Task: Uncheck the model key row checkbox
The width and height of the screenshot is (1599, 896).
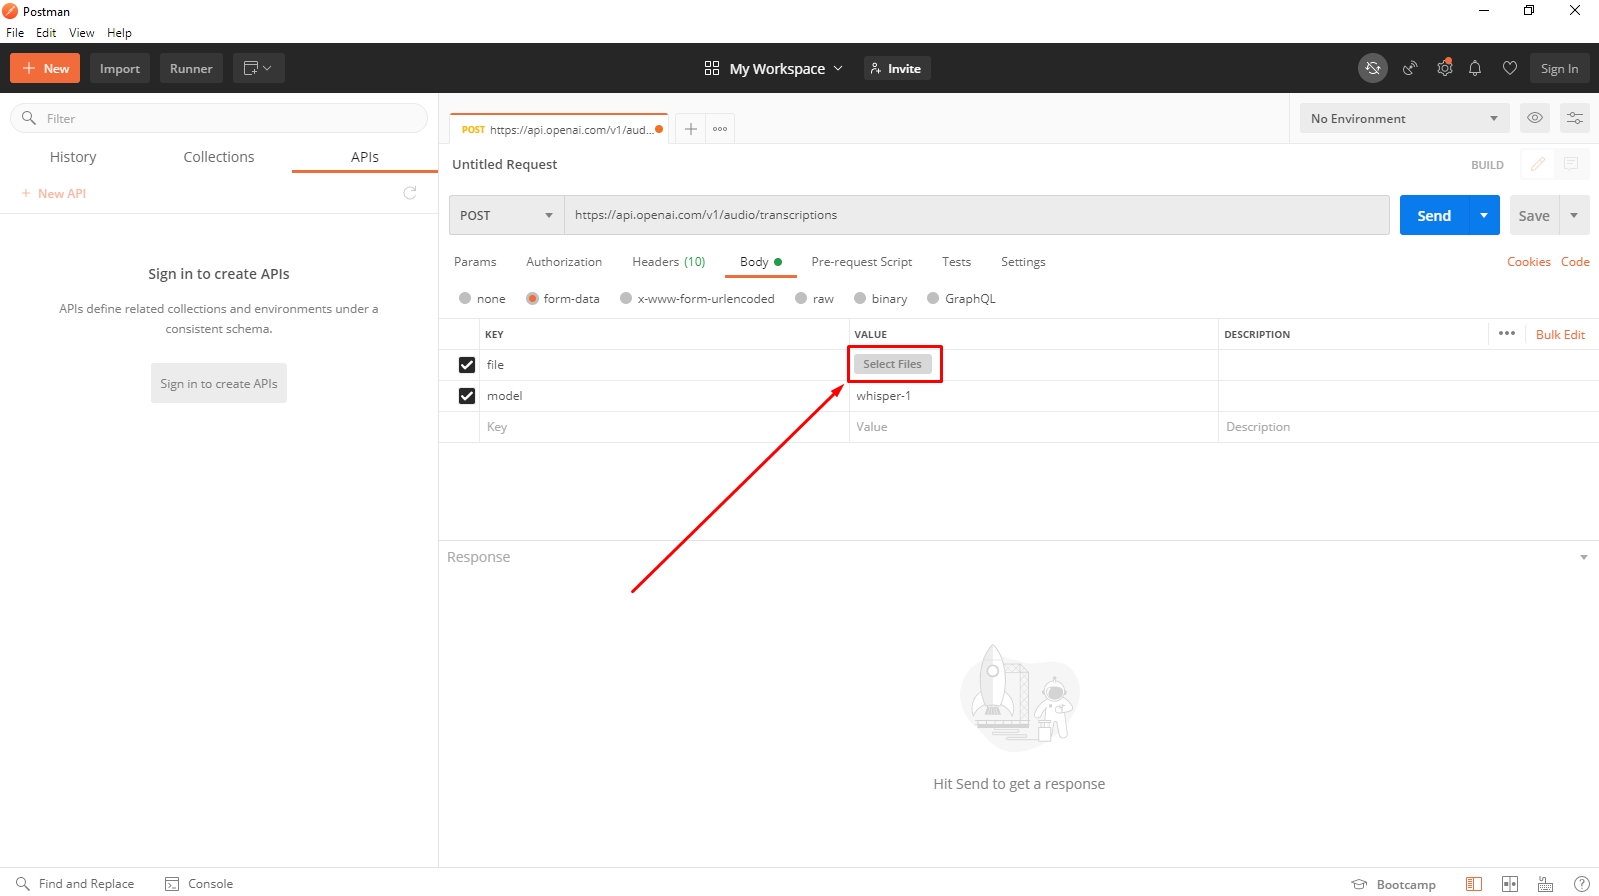Action: [x=467, y=396]
